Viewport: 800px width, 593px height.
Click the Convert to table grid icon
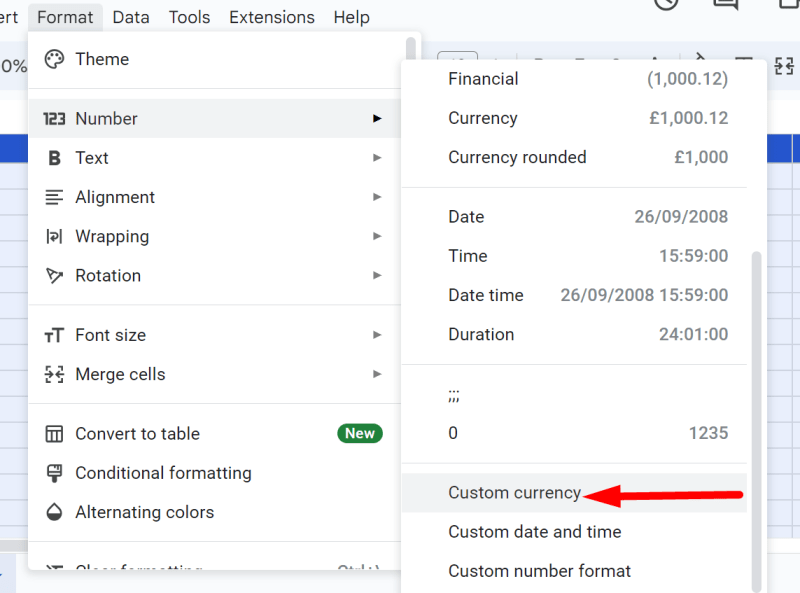tap(55, 433)
